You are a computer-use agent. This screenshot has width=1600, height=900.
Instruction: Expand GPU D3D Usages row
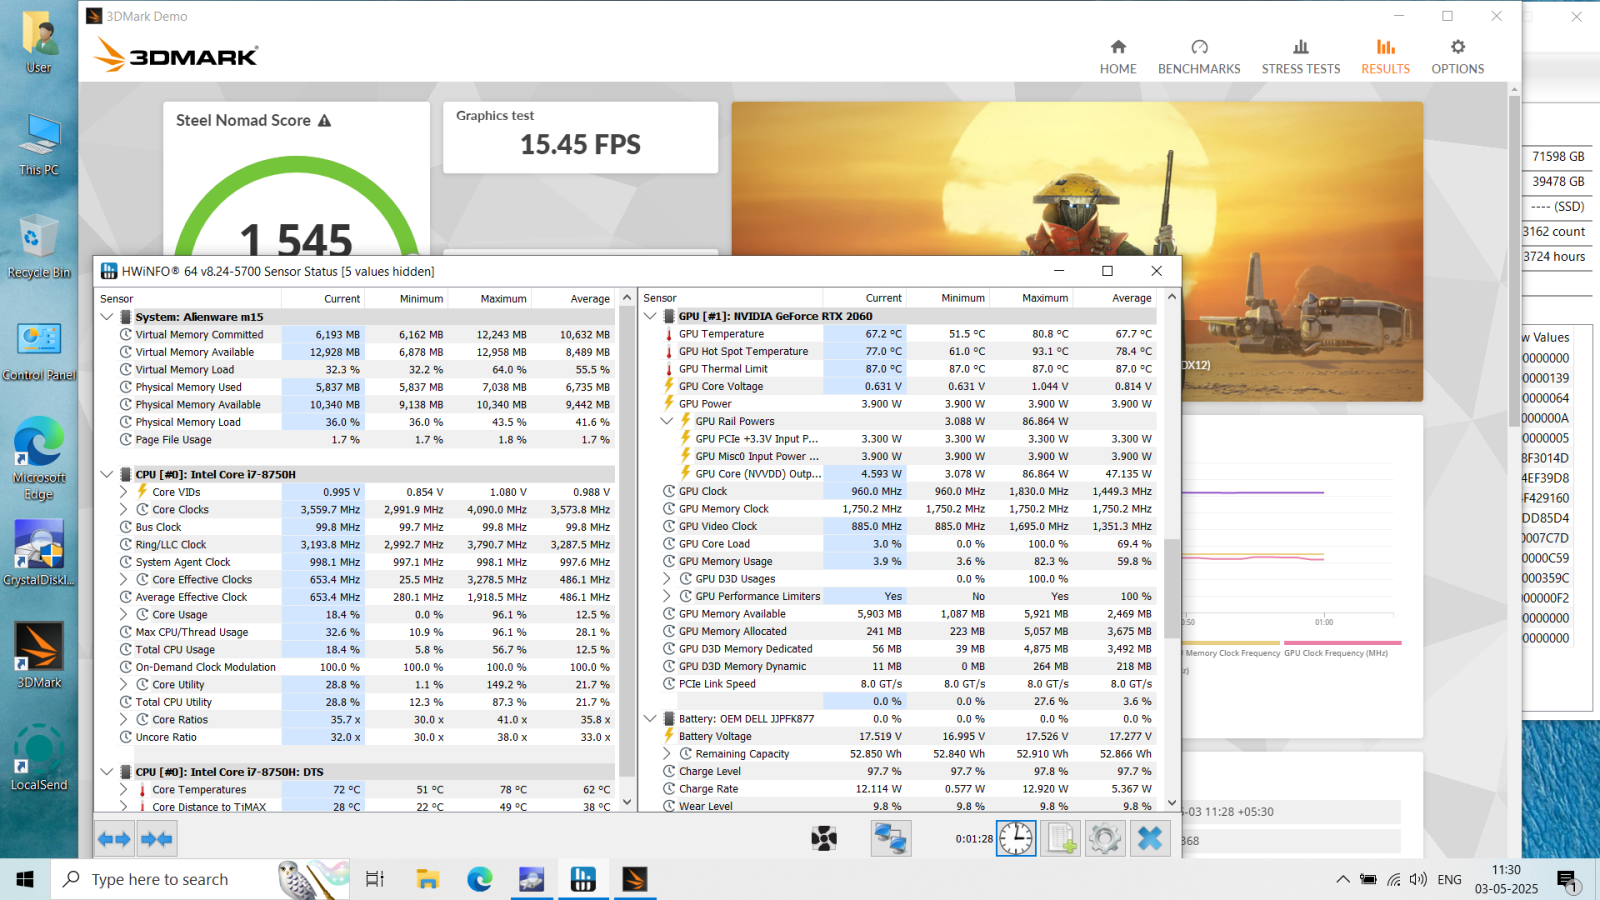pos(667,579)
